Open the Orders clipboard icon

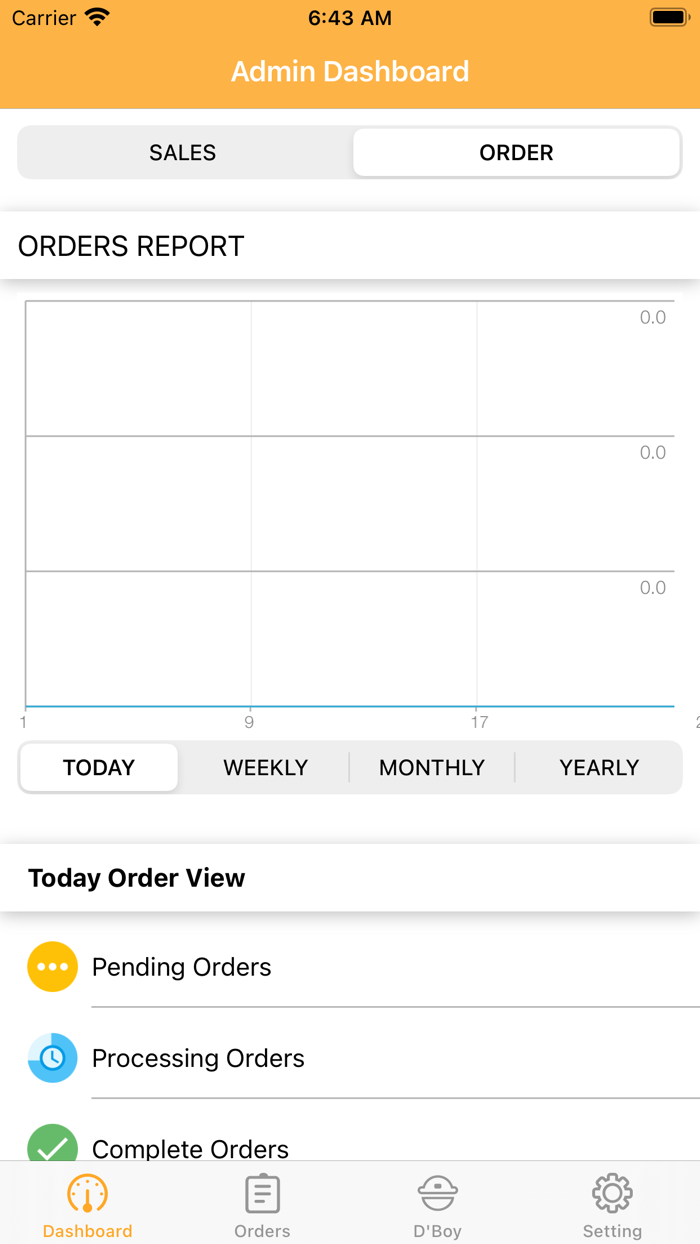(262, 1194)
